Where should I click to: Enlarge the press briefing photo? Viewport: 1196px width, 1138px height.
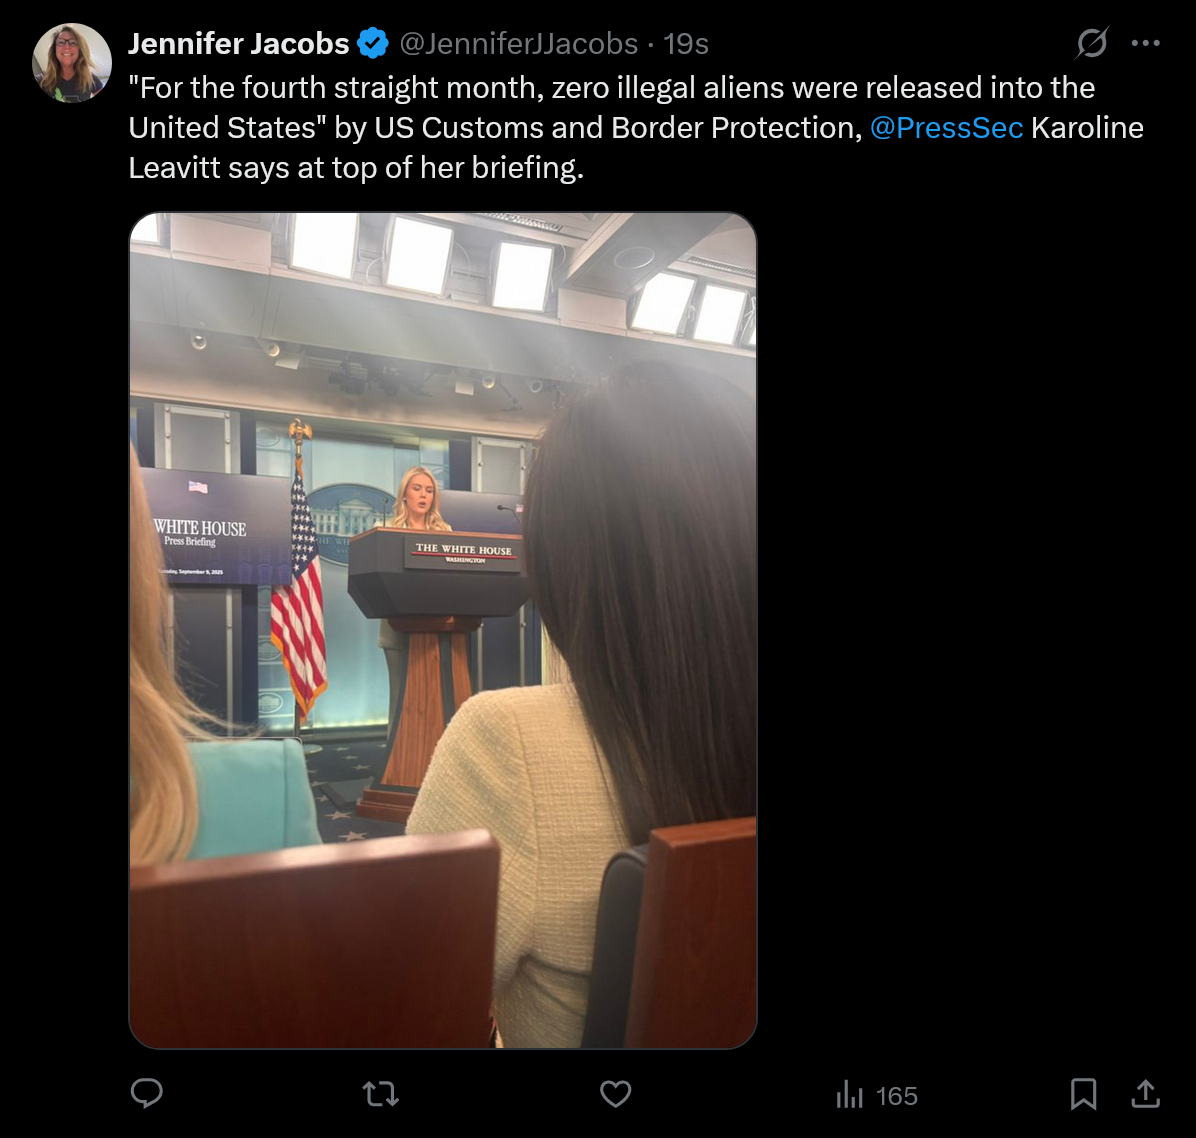443,630
